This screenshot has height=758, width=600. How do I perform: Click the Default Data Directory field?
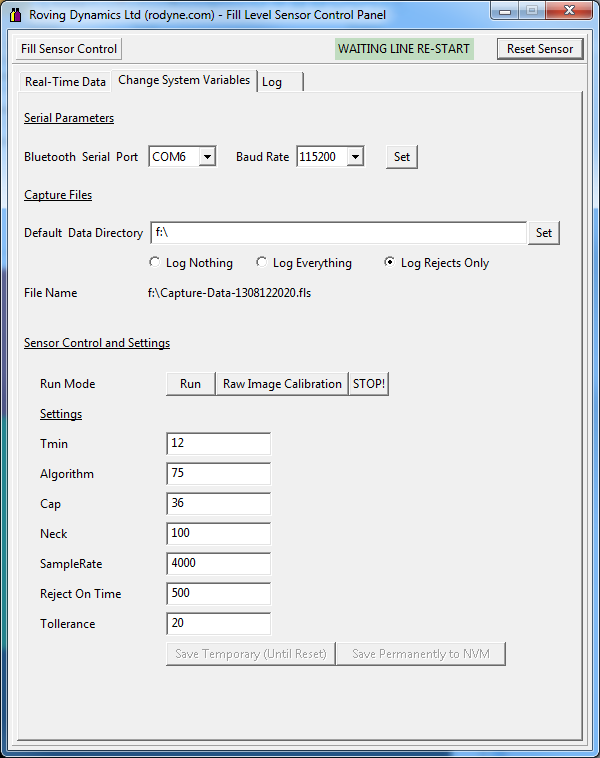coord(338,233)
